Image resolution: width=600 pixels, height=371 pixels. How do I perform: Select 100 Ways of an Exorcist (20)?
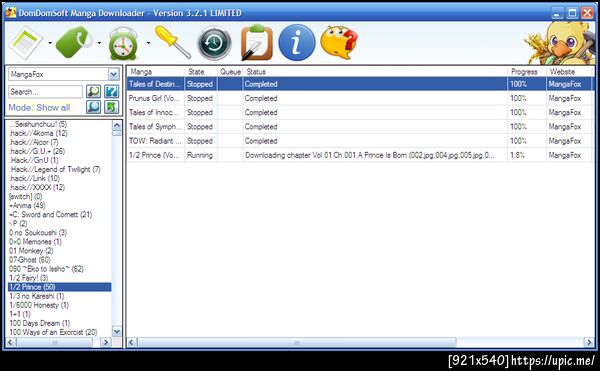(53, 332)
